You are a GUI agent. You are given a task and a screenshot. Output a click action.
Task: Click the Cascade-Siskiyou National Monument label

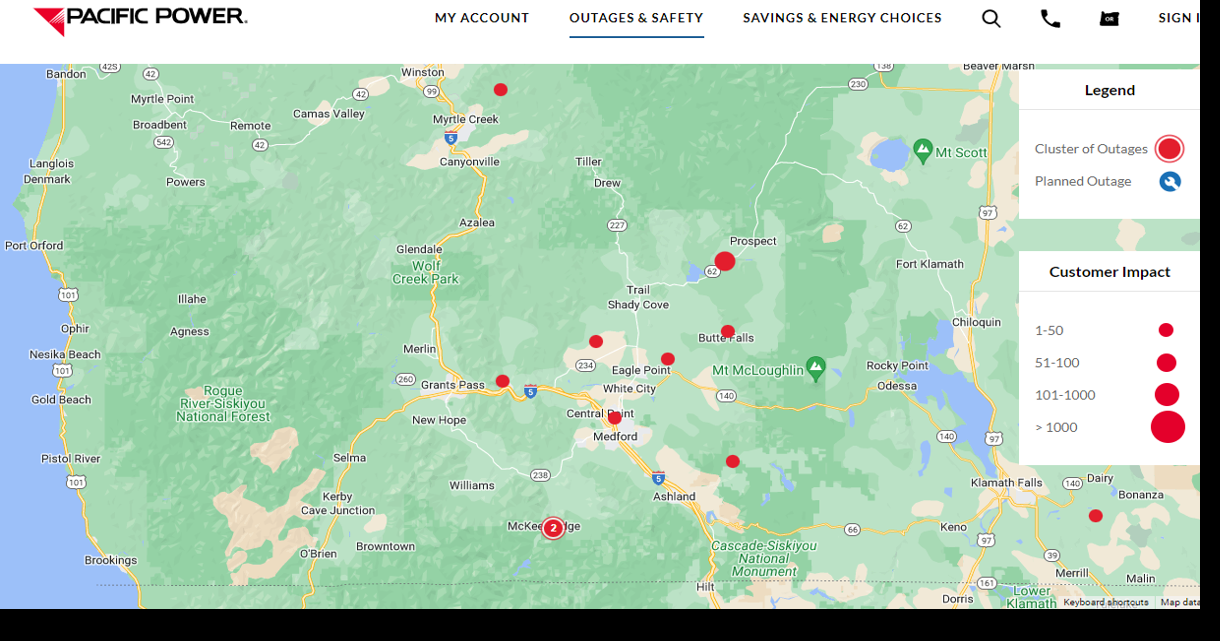click(764, 559)
